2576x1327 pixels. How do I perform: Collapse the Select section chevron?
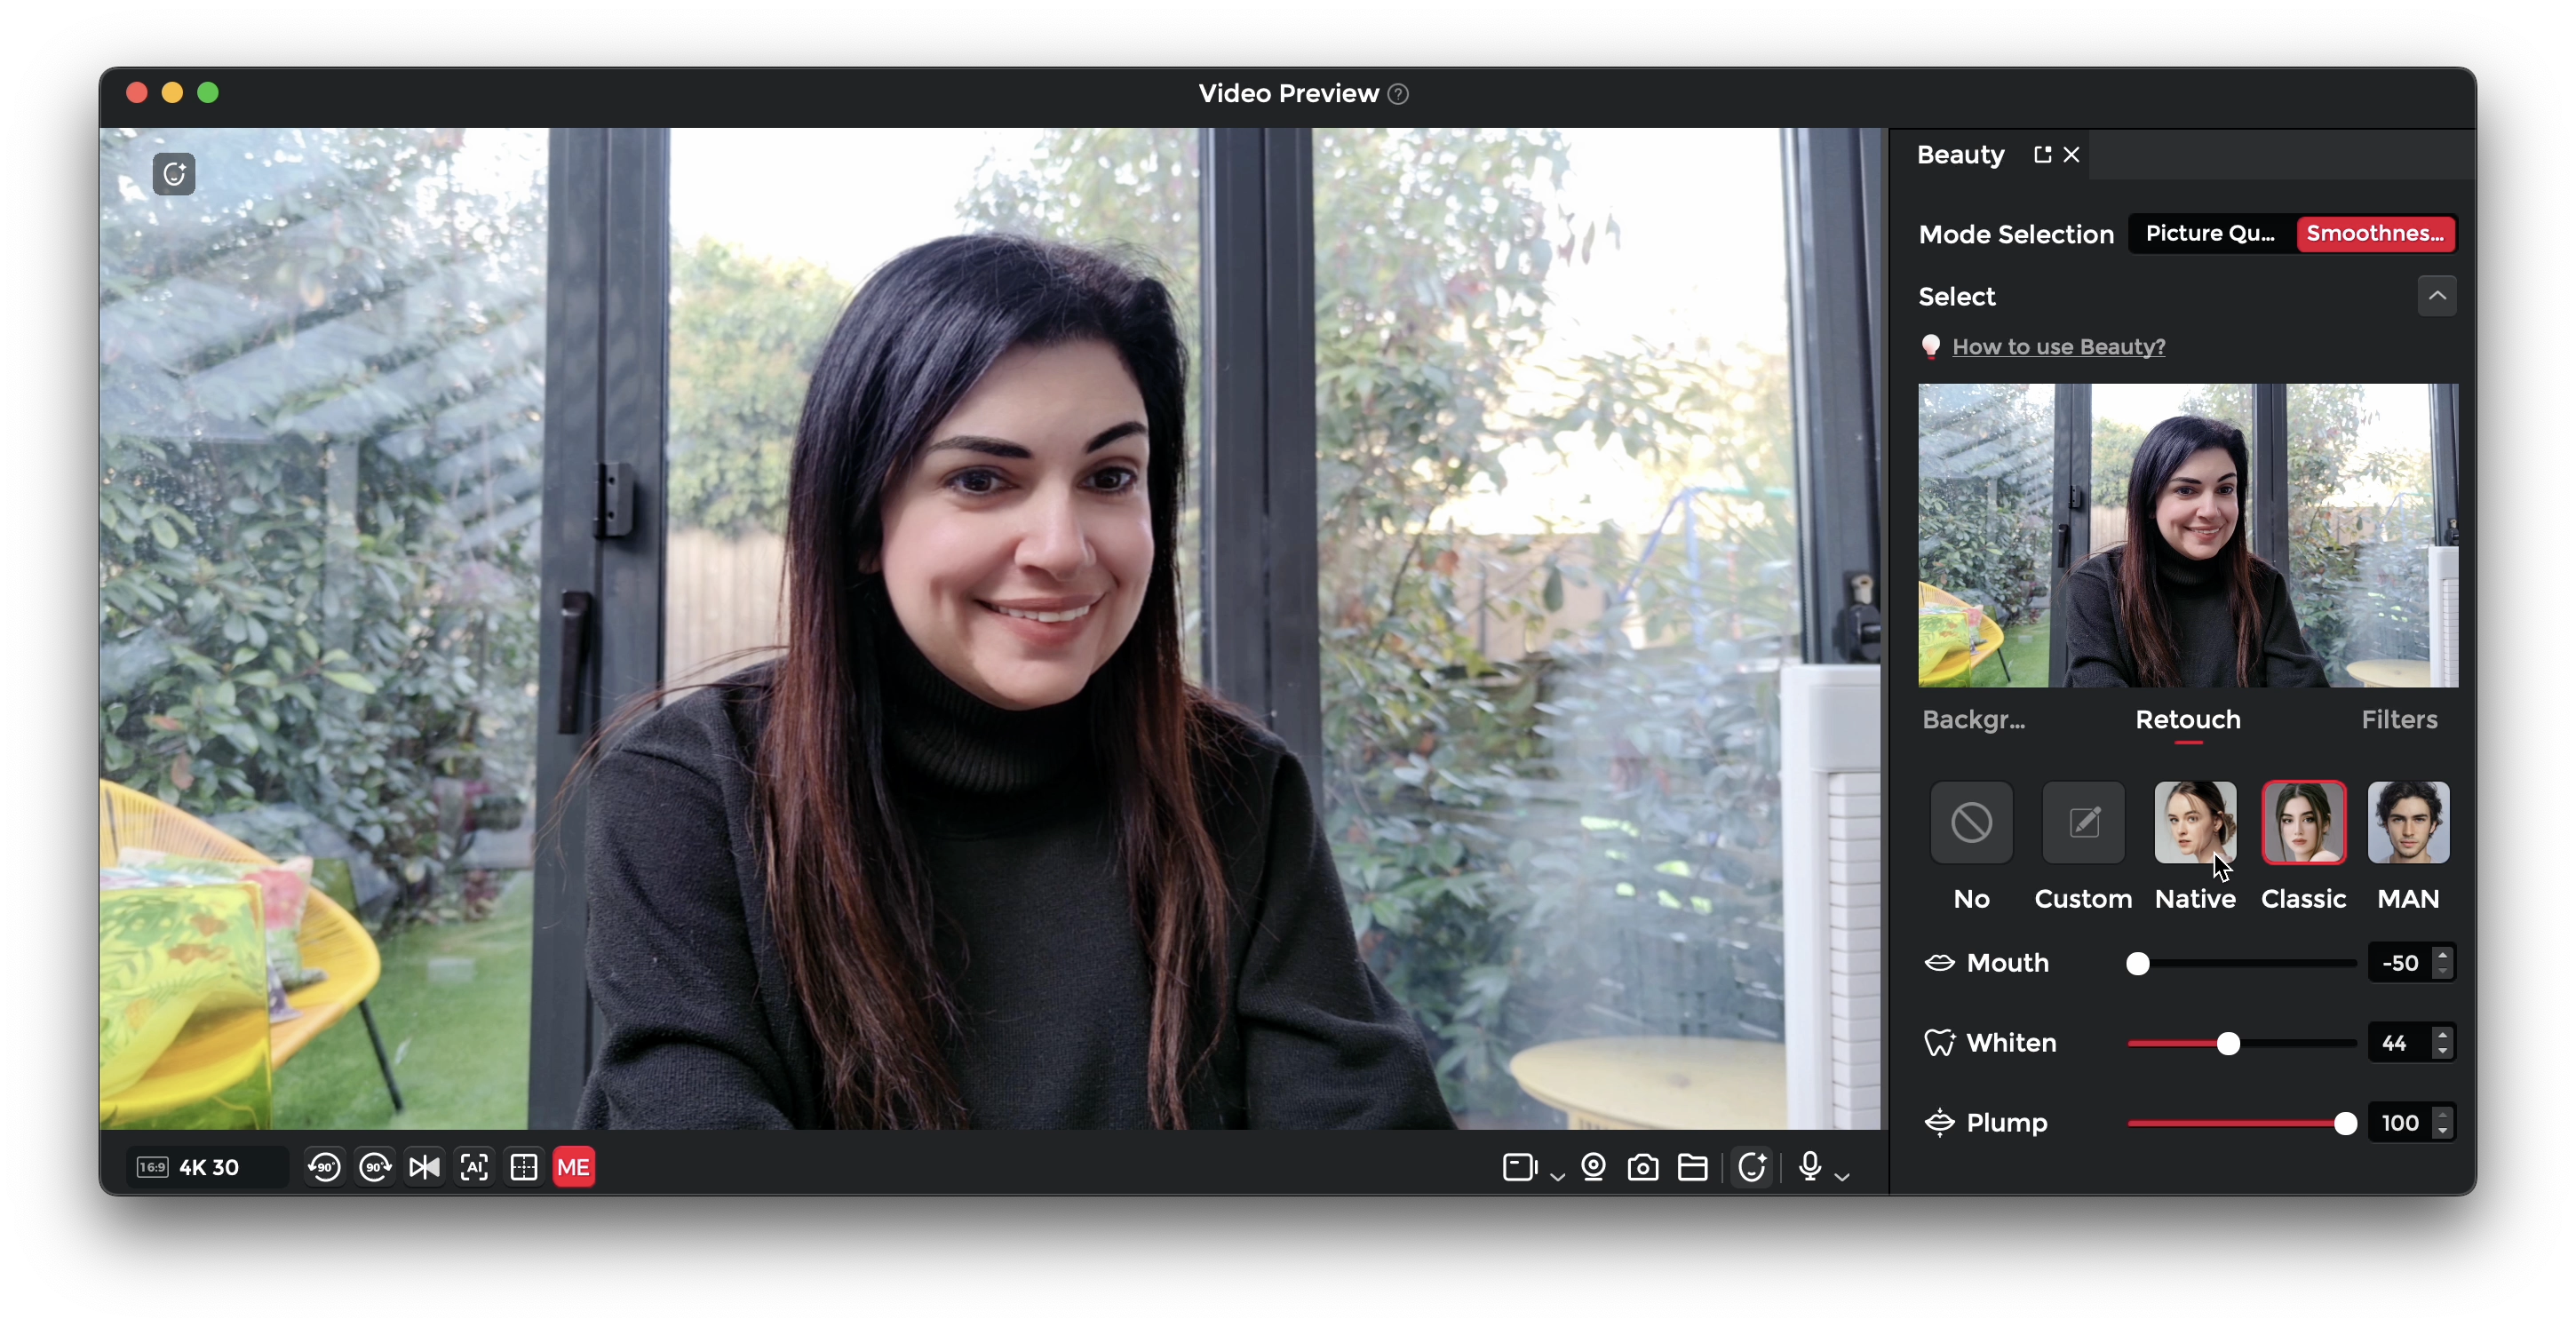pyautogui.click(x=2437, y=296)
